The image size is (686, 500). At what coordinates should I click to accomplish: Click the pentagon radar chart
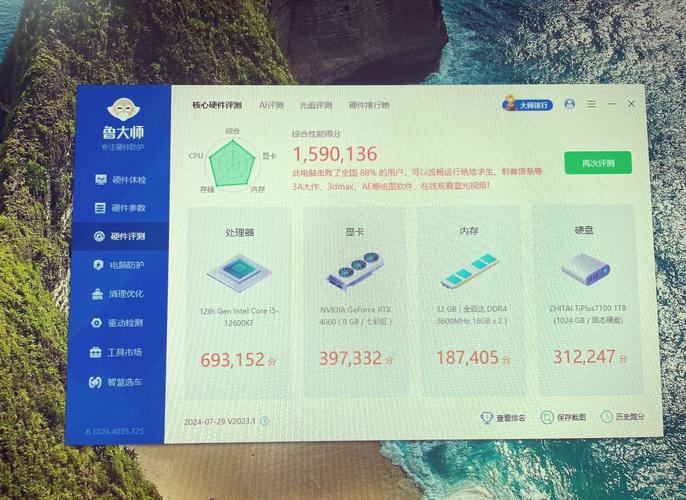click(x=232, y=164)
